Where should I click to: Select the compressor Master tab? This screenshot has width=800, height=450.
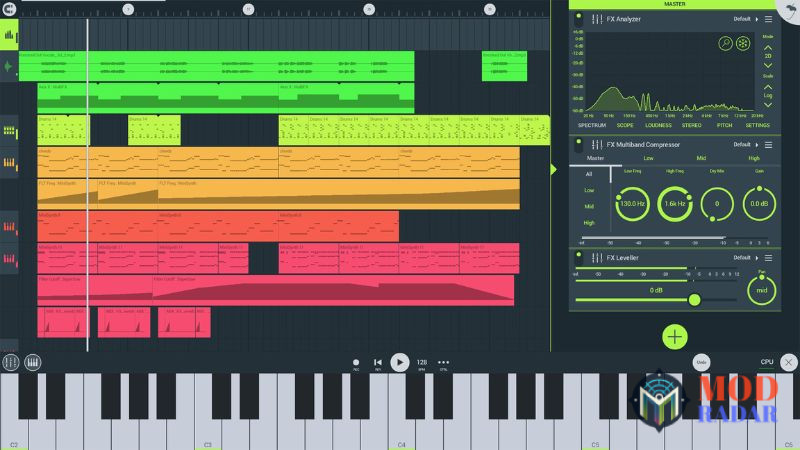pyautogui.click(x=595, y=159)
